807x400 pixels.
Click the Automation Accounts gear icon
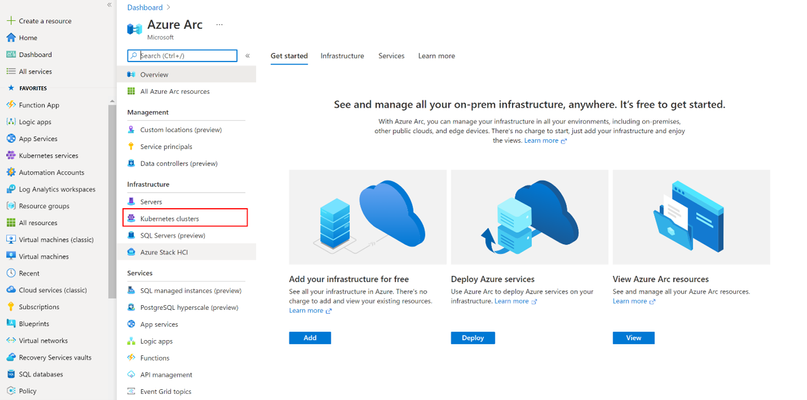tap(10, 172)
